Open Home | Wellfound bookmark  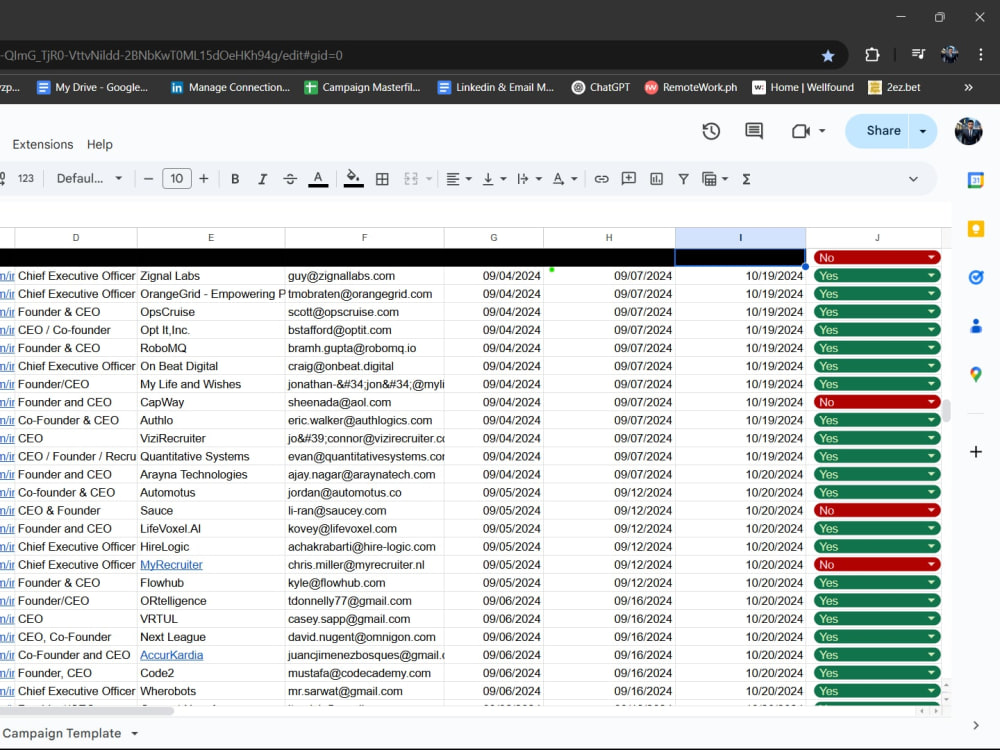pos(803,87)
